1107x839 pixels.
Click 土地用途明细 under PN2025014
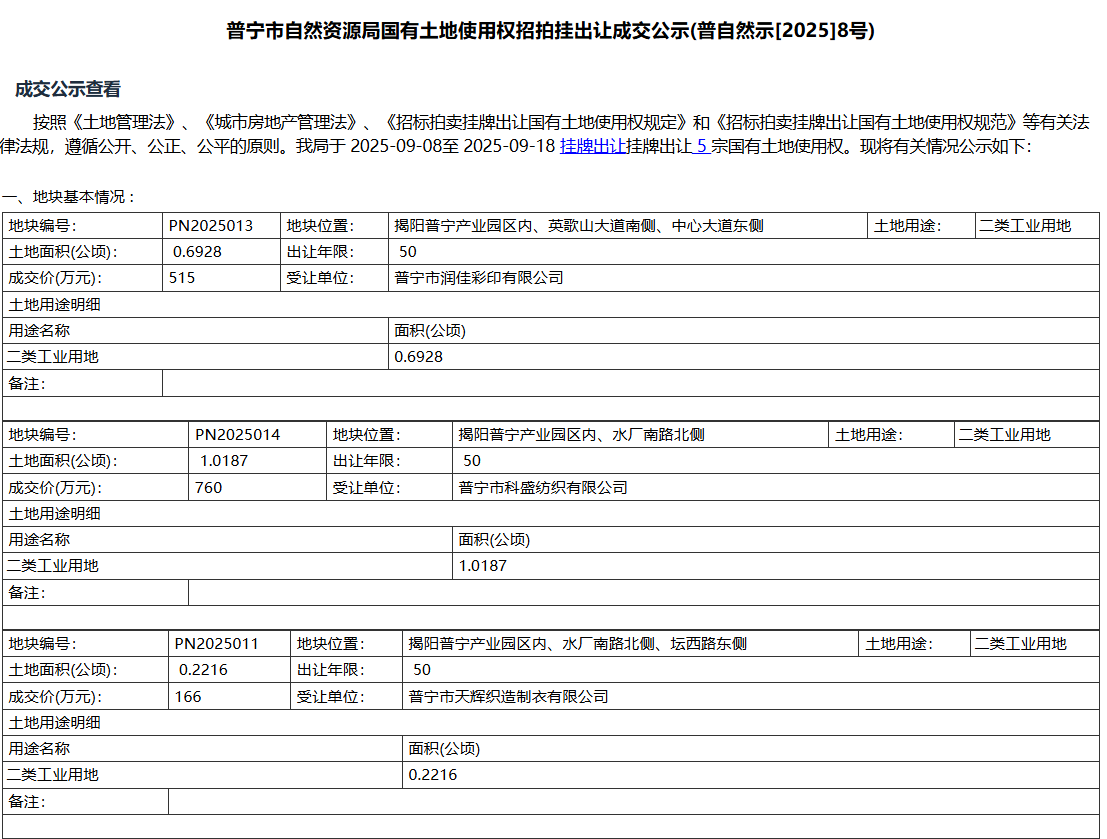coord(54,514)
